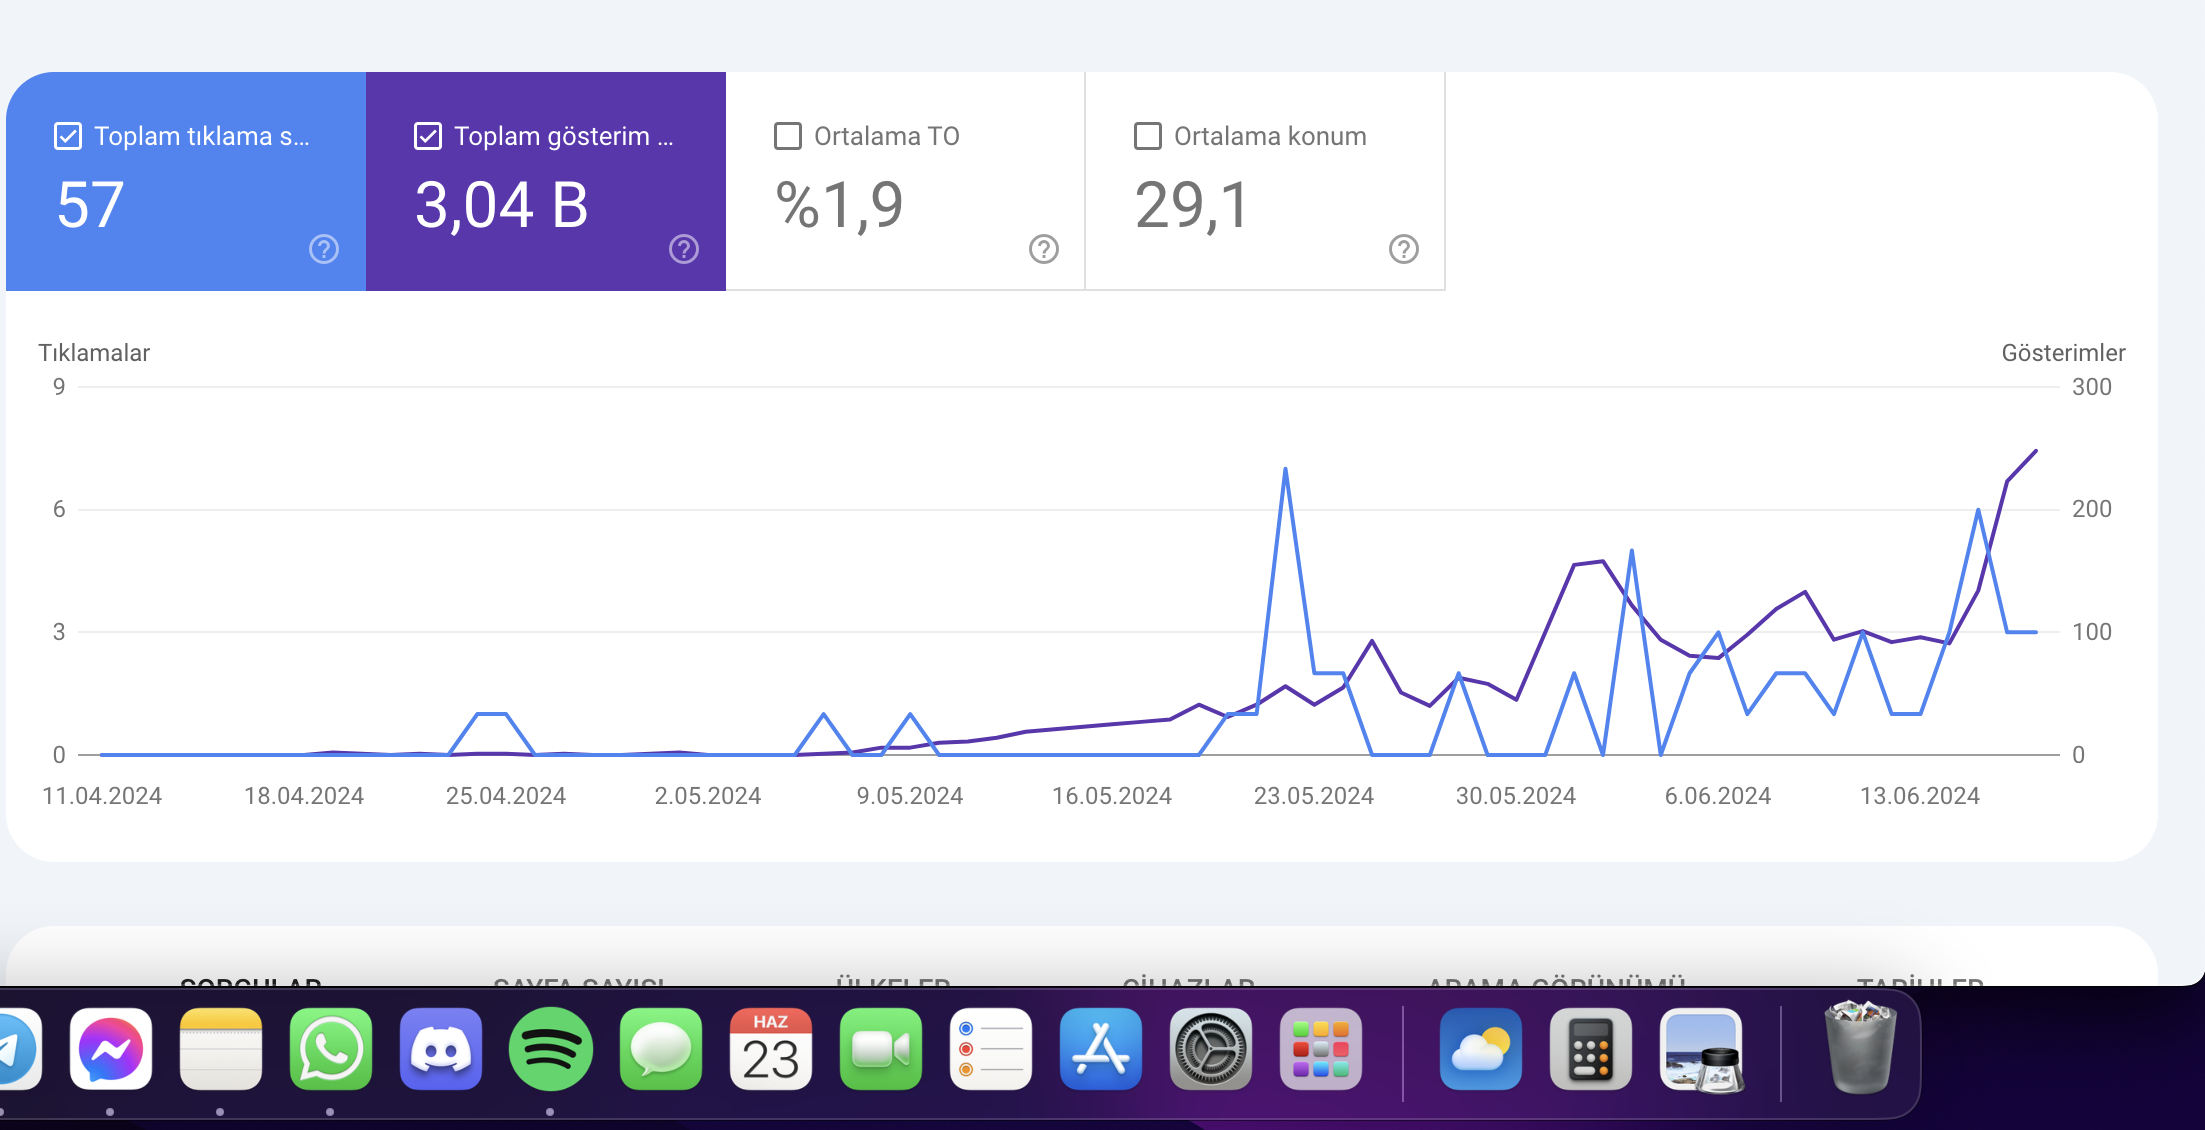Click the 23.05.2024 date label
Screen dimensions: 2205x1130
coord(1314,796)
